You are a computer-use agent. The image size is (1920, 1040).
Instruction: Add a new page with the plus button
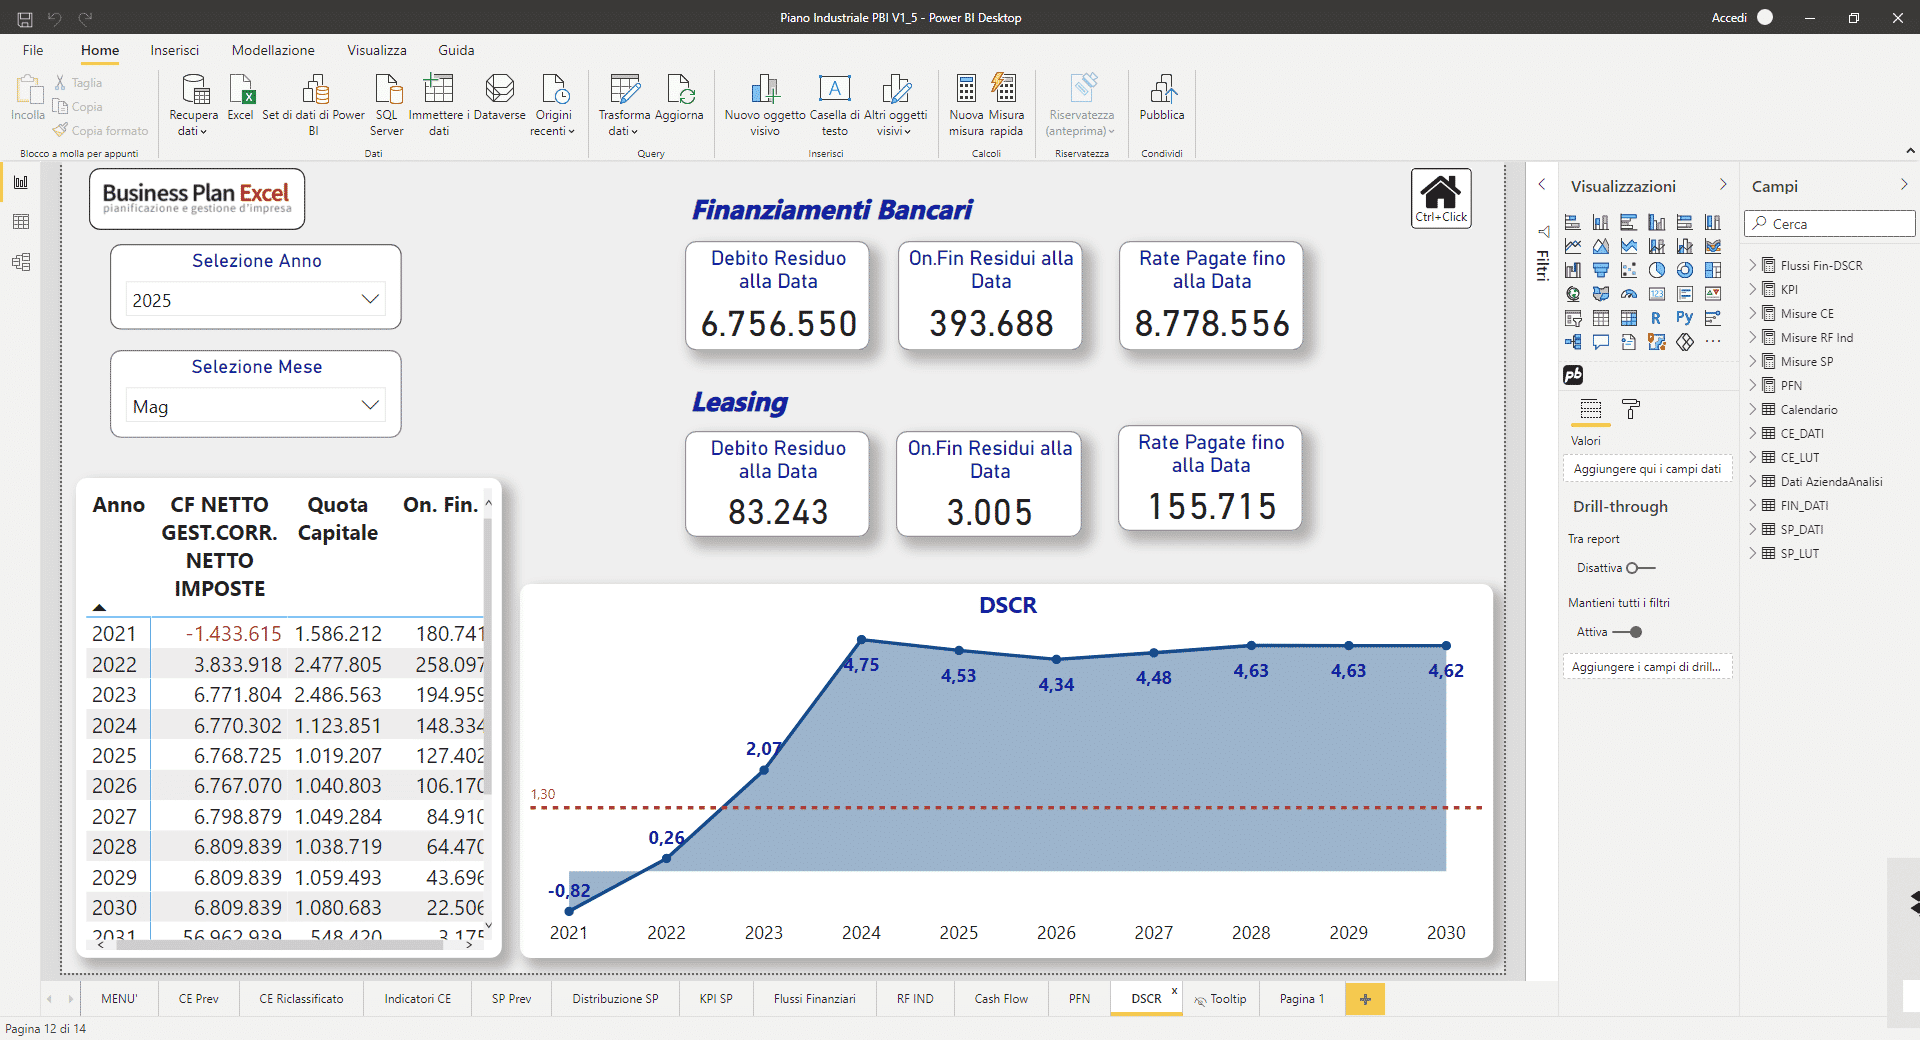[1365, 999]
